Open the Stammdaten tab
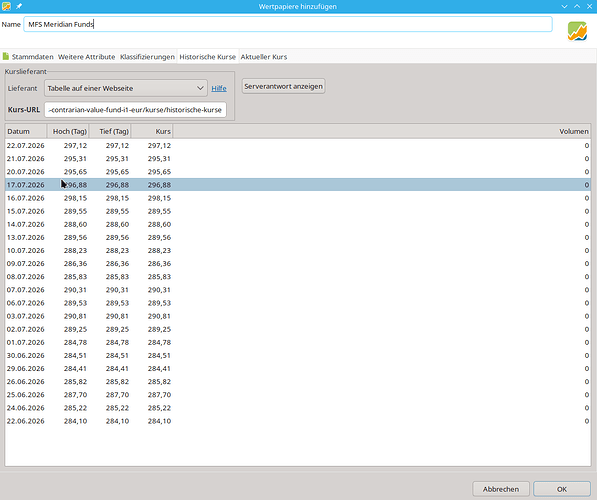This screenshot has height=500, width=597. 32,57
